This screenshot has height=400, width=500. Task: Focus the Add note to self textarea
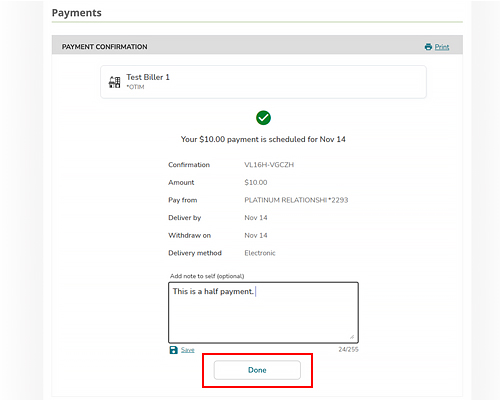263,313
